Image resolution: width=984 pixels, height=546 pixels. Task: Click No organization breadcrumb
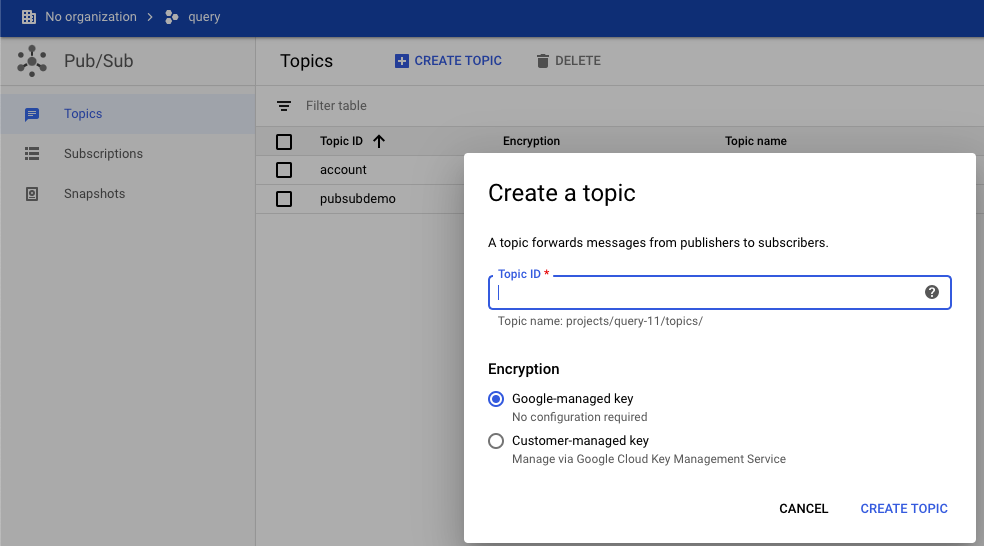(x=90, y=17)
